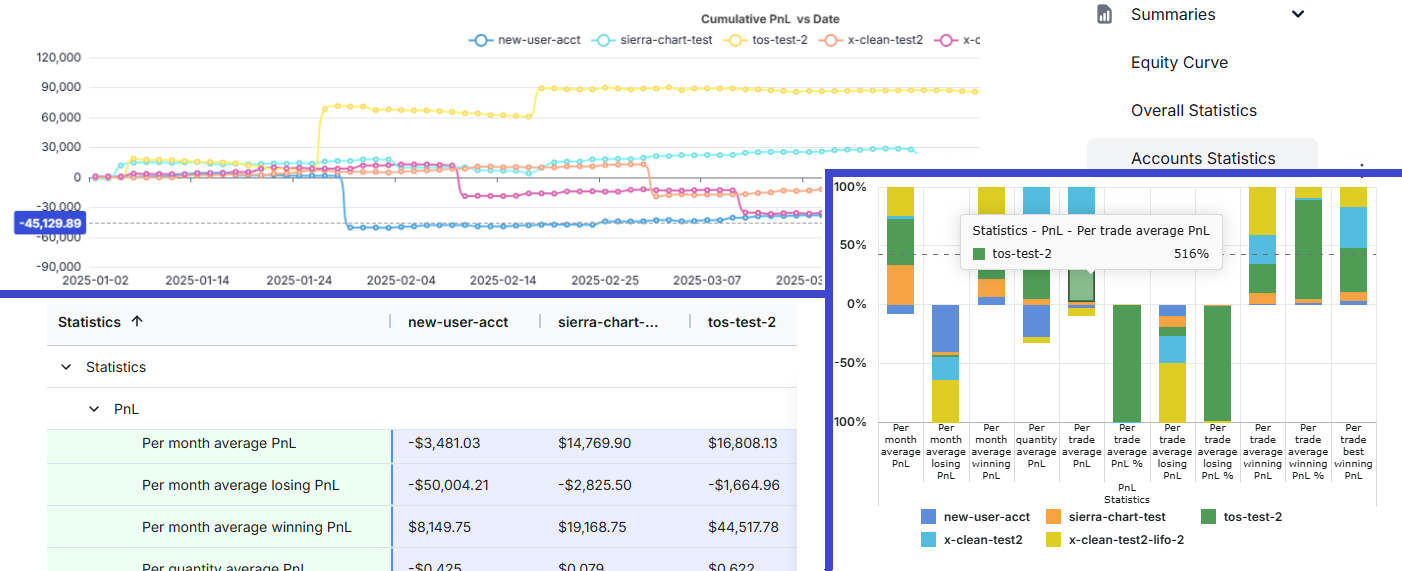Toggle new-user-acct series in bar chart legend

(930, 517)
